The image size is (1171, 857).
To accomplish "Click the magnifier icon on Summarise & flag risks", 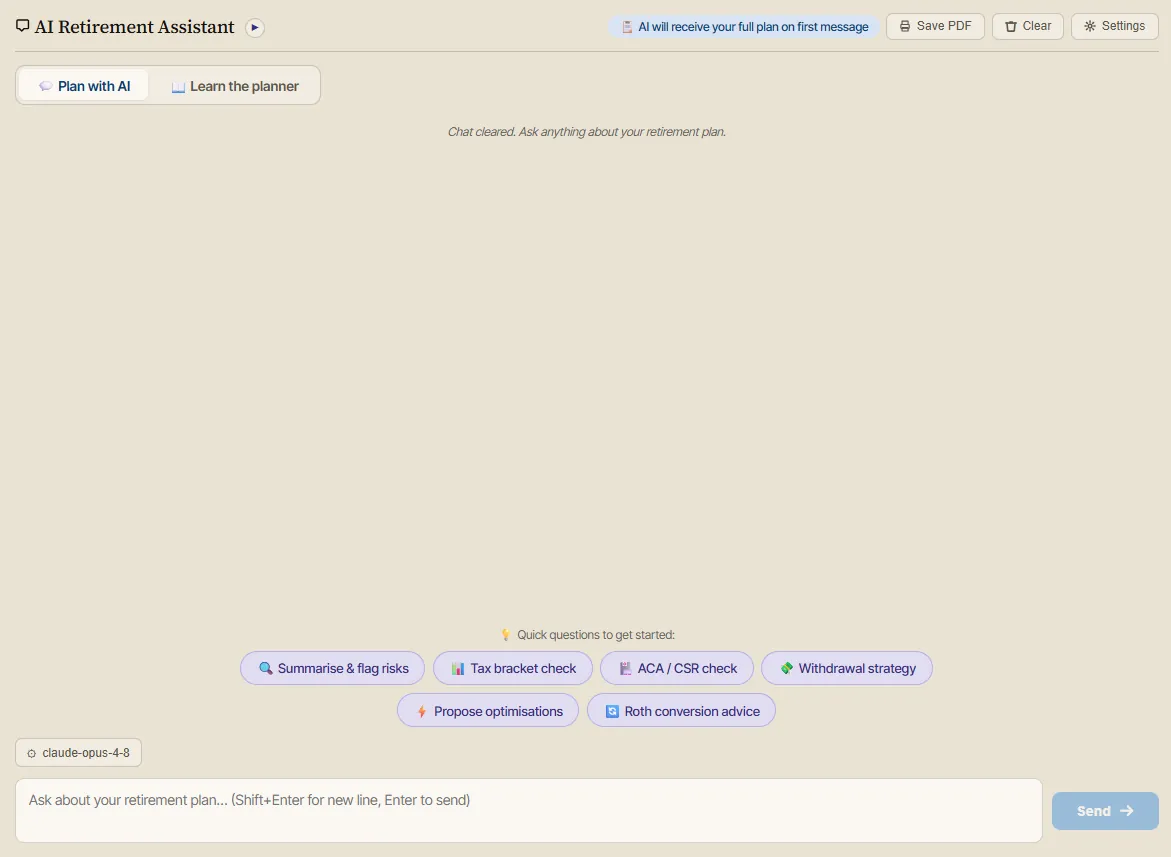I will pyautogui.click(x=265, y=668).
